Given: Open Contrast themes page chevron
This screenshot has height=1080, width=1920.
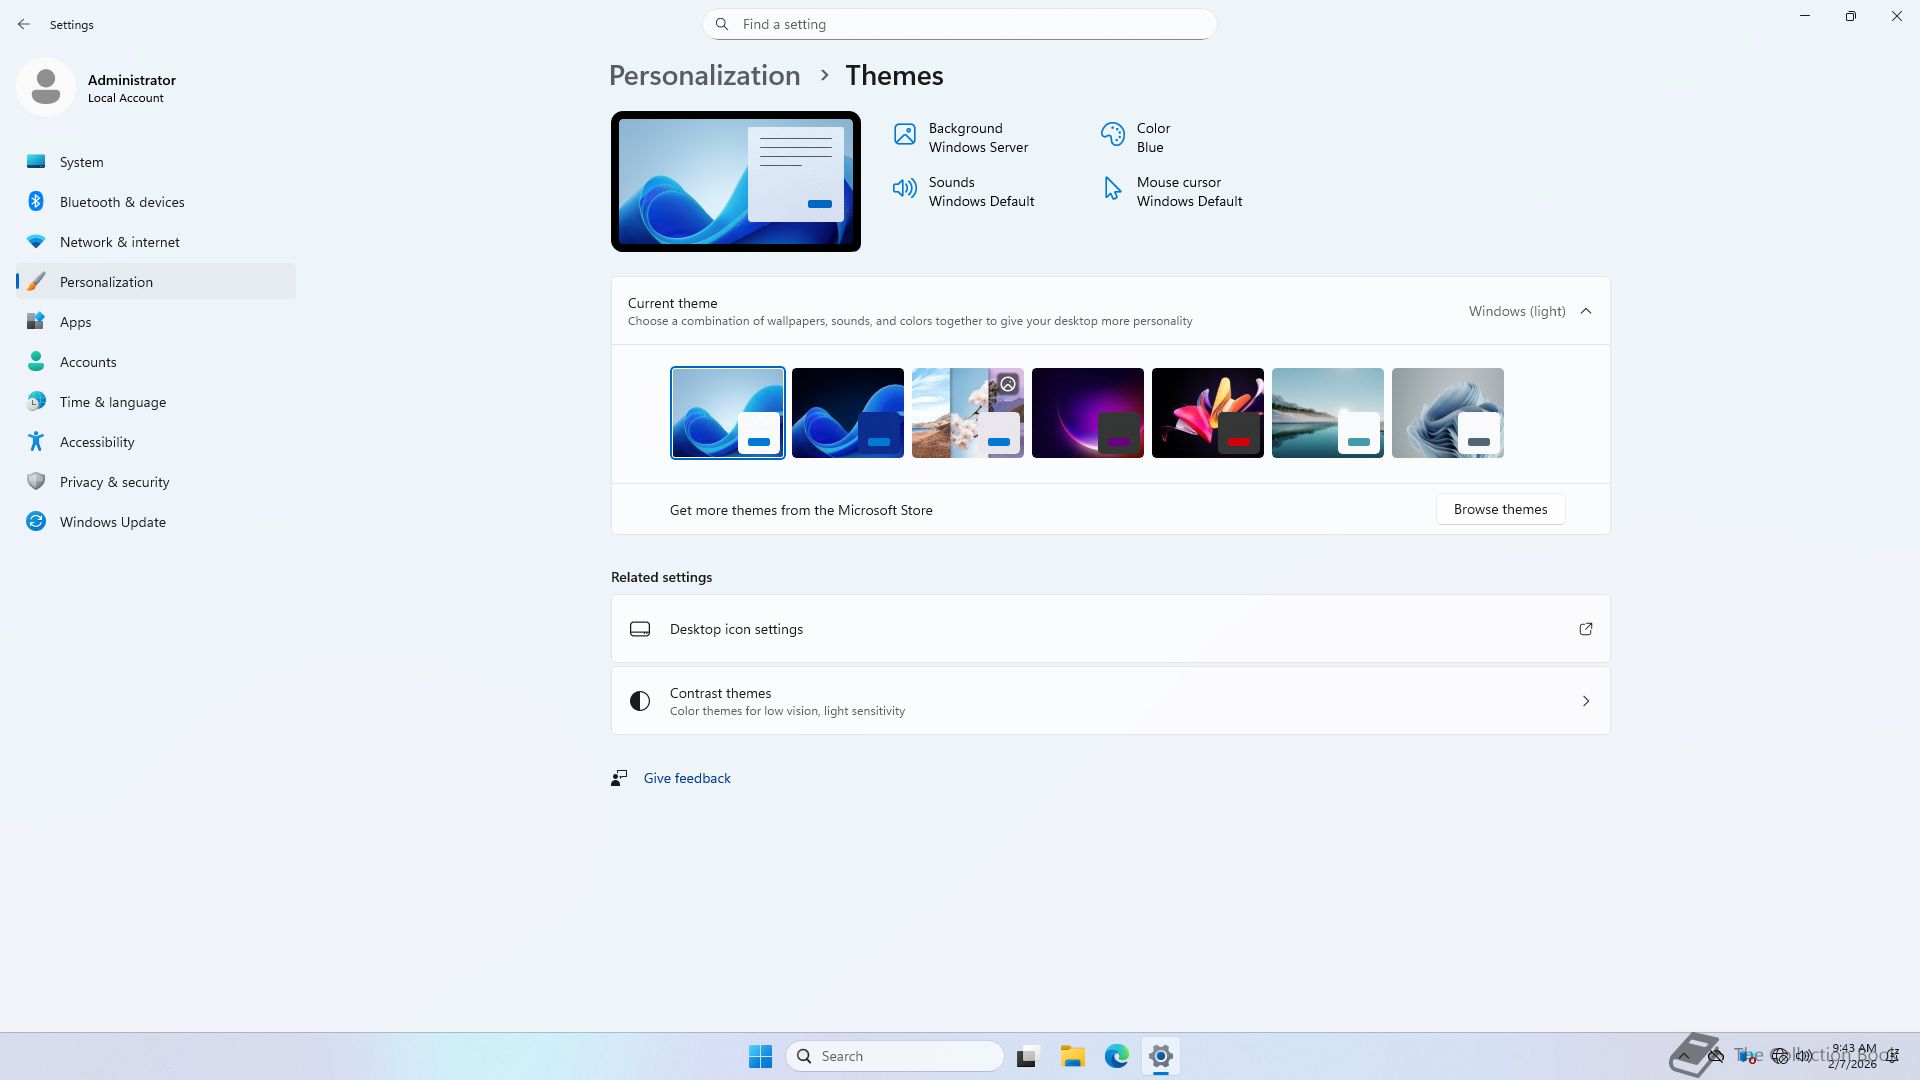Looking at the screenshot, I should click(x=1585, y=701).
